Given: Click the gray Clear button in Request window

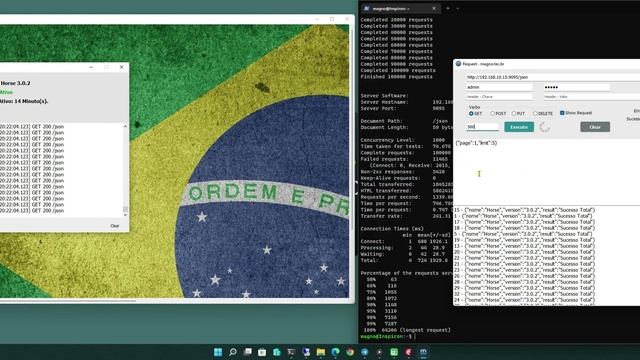Looking at the screenshot, I should [595, 127].
